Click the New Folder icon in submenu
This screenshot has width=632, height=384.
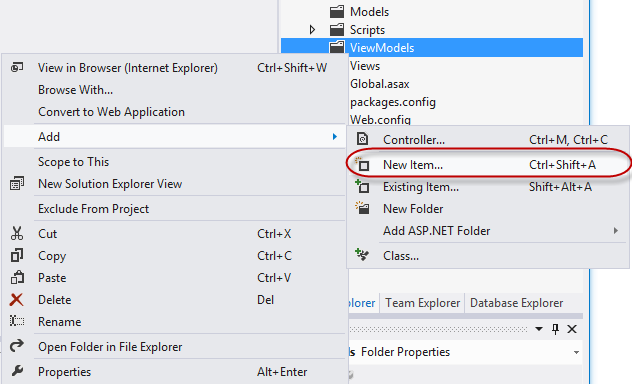click(362, 208)
